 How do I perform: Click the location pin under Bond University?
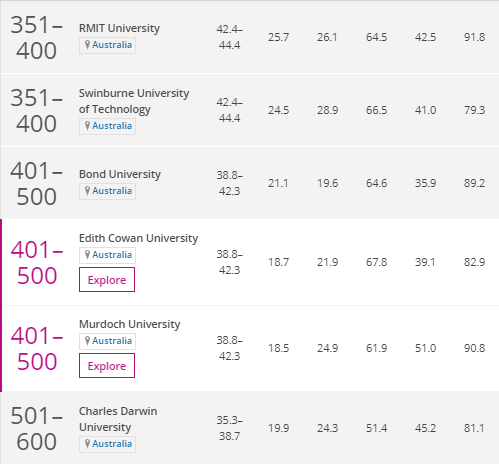pyautogui.click(x=87, y=191)
